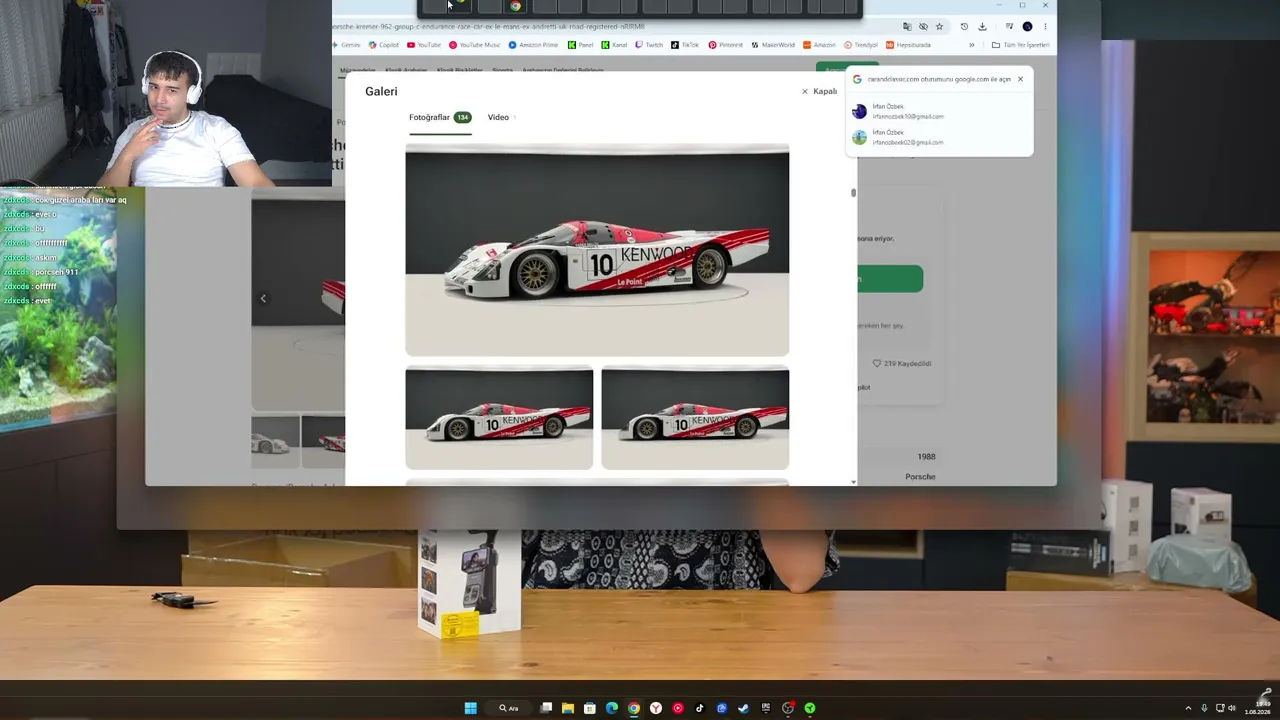
Task: Open the Chrome three-dot menu
Action: [1045, 27]
